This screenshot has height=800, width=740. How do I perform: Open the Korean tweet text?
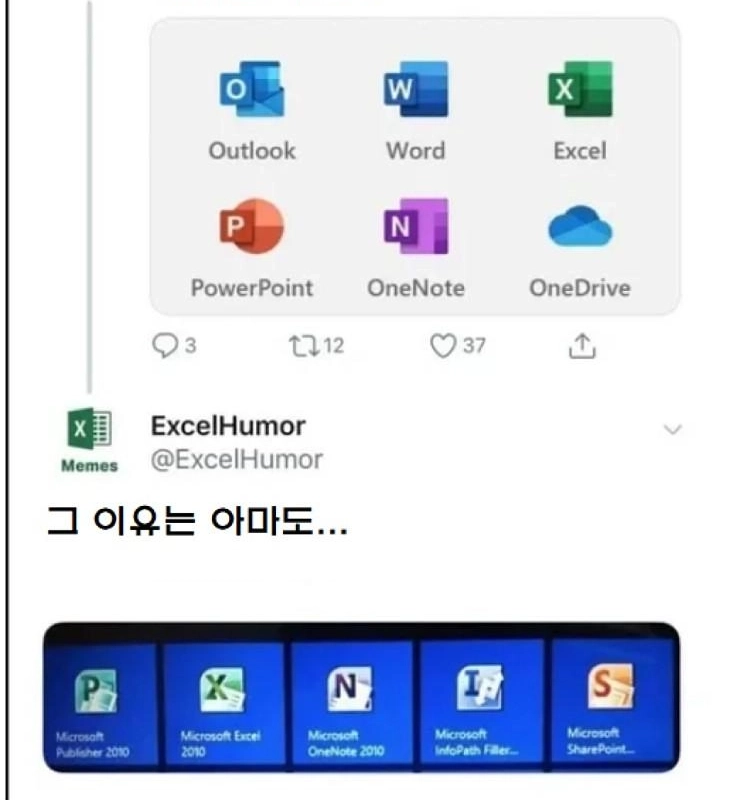coord(198,521)
